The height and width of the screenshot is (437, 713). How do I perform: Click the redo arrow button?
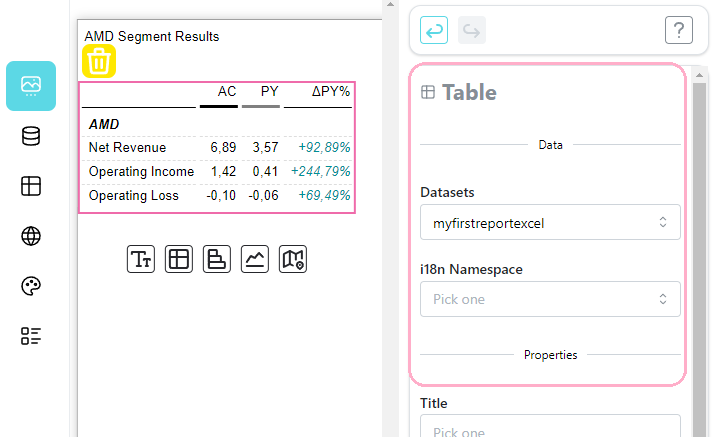[x=472, y=30]
